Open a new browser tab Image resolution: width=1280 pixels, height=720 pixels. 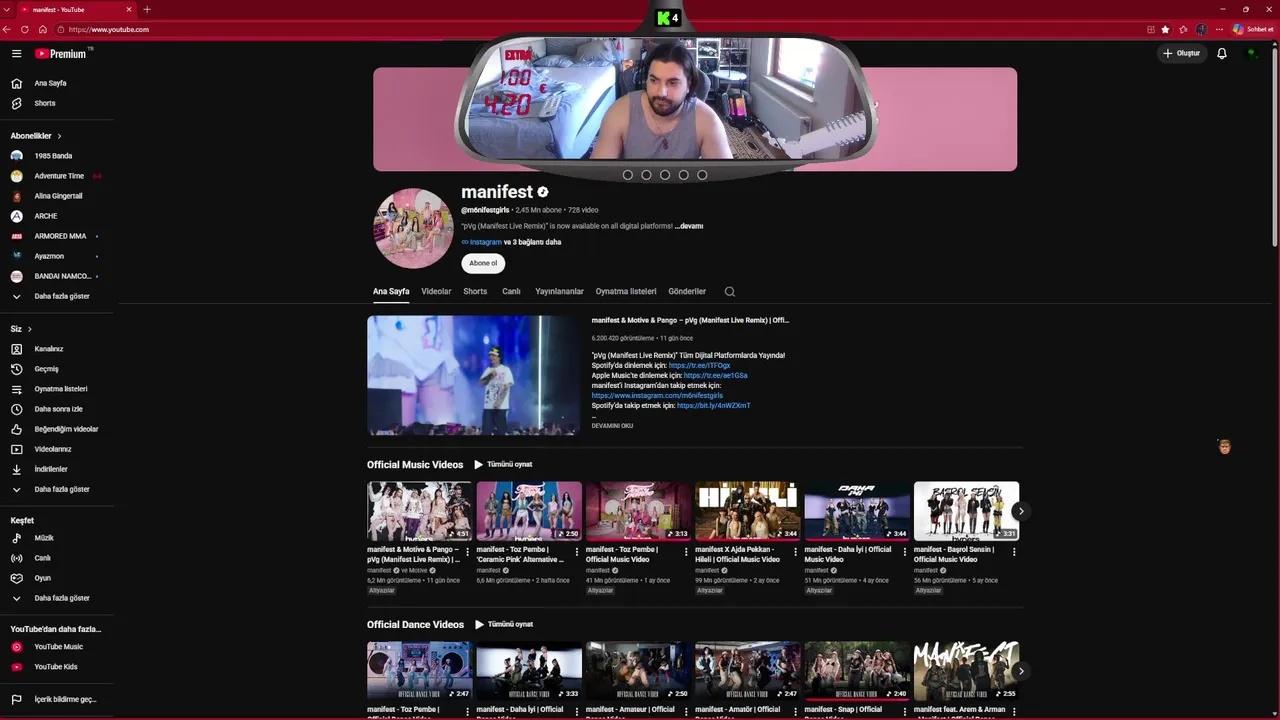[x=147, y=9]
